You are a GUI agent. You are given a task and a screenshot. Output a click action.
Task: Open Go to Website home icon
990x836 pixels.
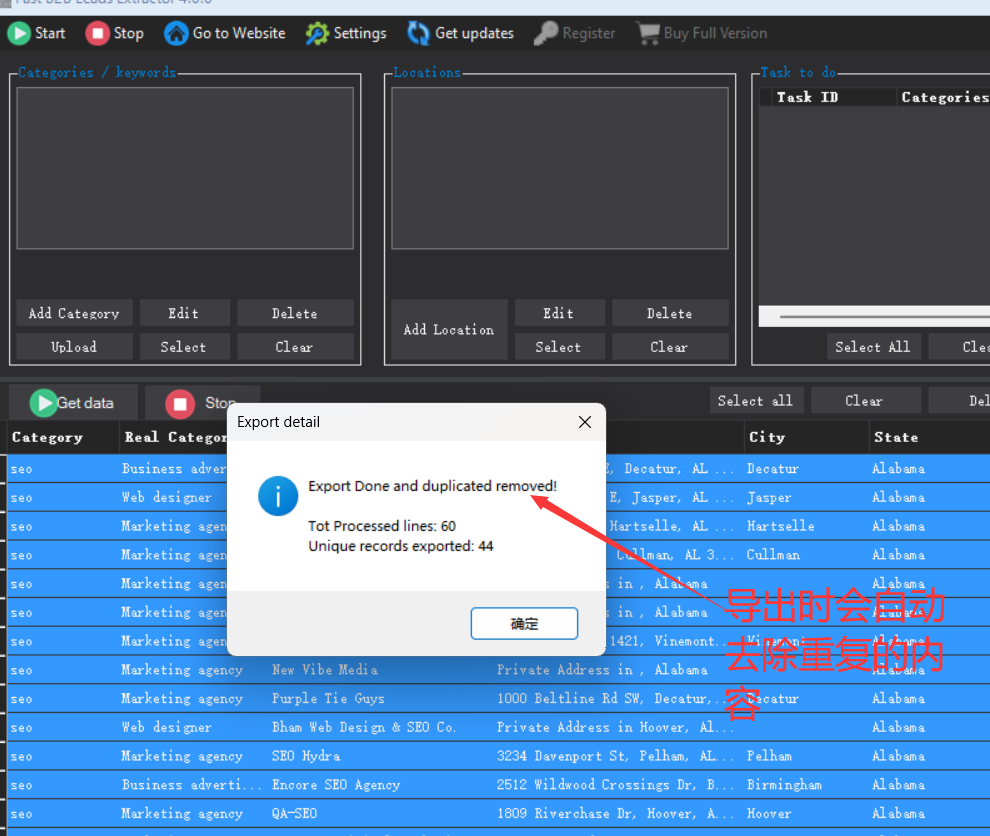click(176, 33)
